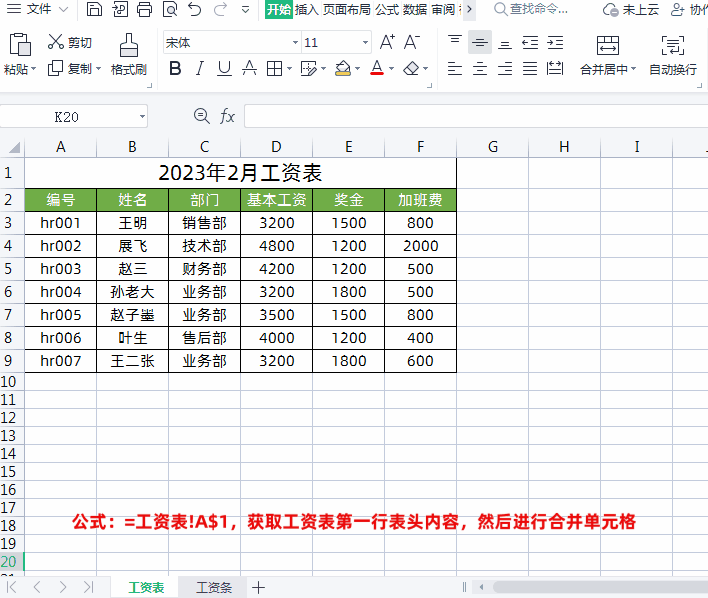708x598 pixels.
Task: Toggle Bold formatting
Action: point(175,69)
